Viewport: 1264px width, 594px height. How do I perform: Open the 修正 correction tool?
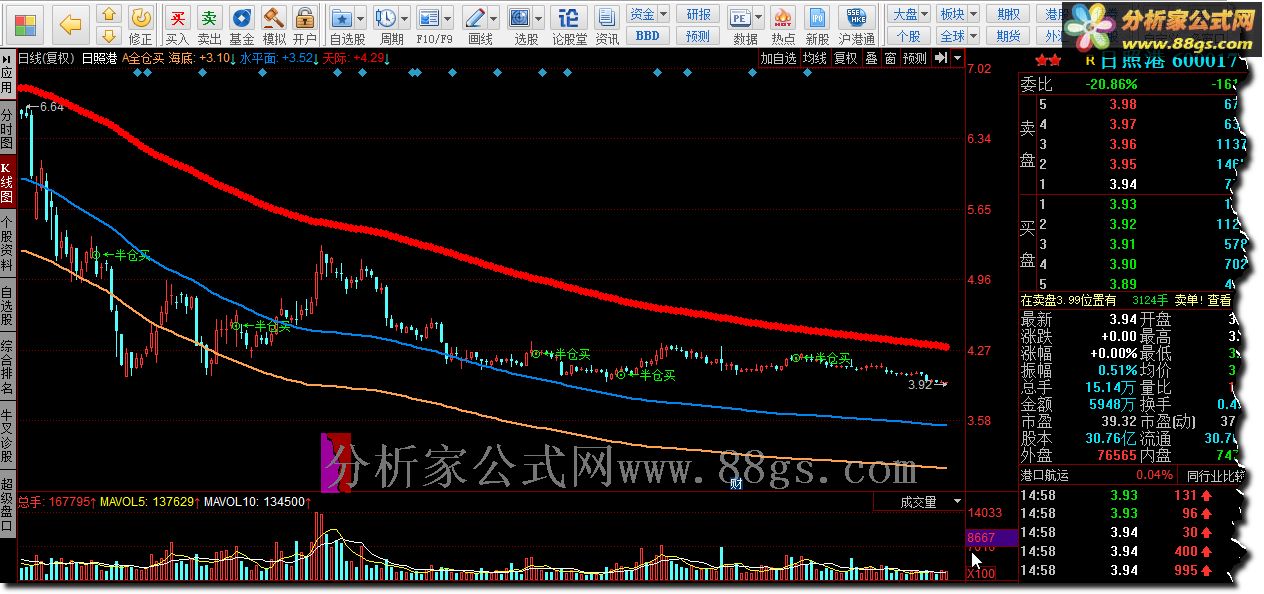tap(141, 25)
